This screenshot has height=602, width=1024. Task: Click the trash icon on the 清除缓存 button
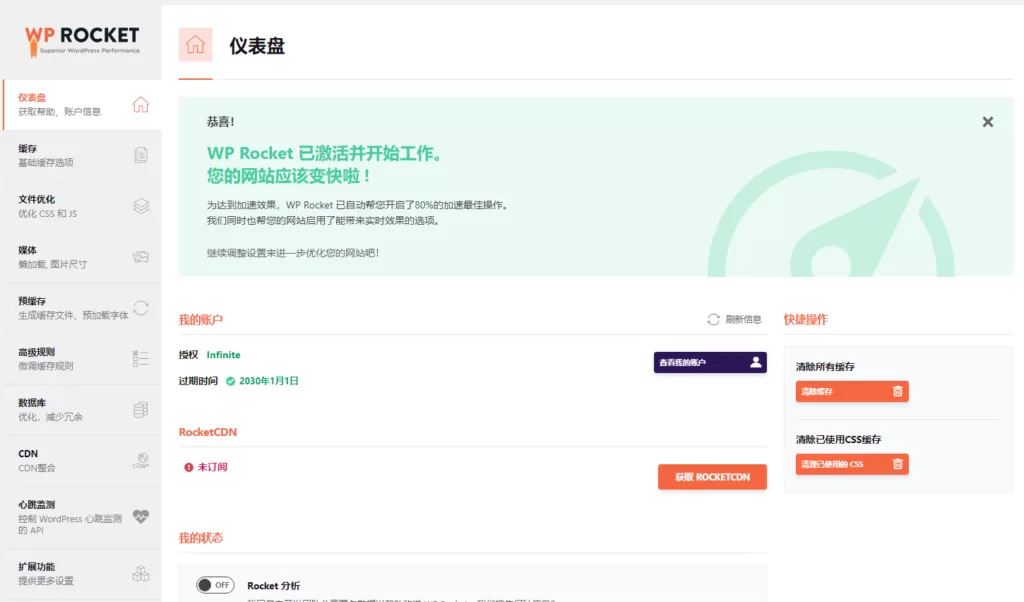[897, 391]
